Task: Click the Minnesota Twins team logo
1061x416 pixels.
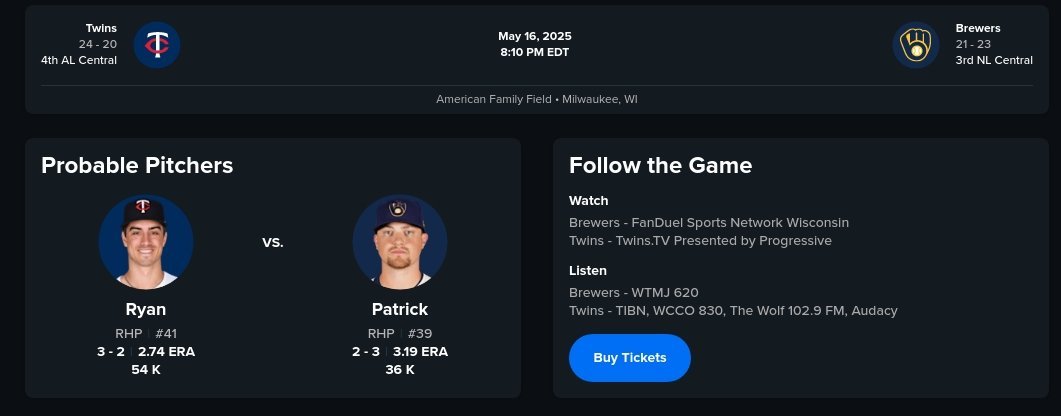Action: coord(157,45)
